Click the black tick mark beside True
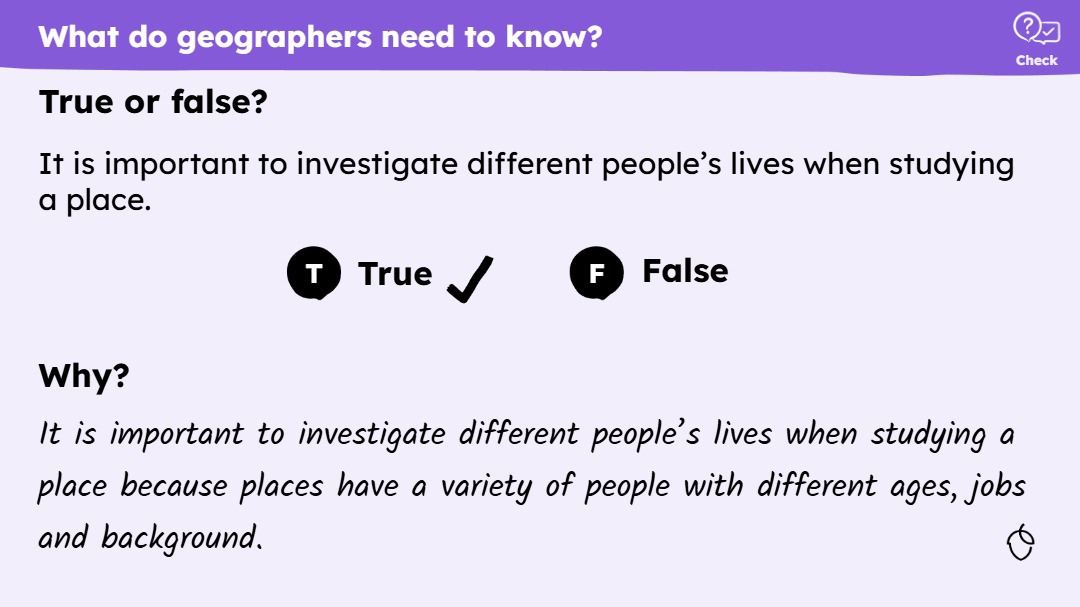Image resolution: width=1080 pixels, height=607 pixels. pyautogui.click(x=470, y=278)
